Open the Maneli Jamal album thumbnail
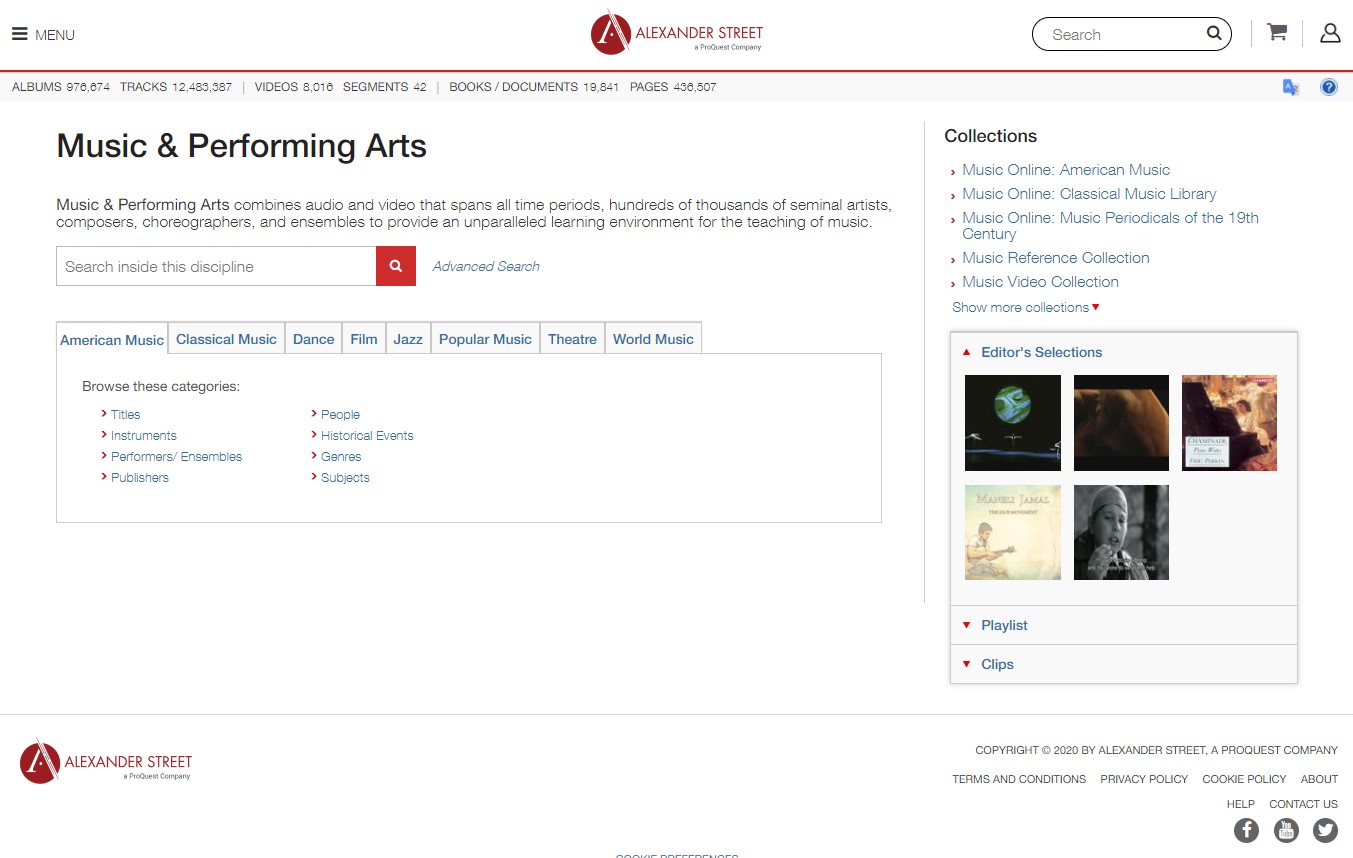The width and height of the screenshot is (1353, 858). [x=1013, y=532]
